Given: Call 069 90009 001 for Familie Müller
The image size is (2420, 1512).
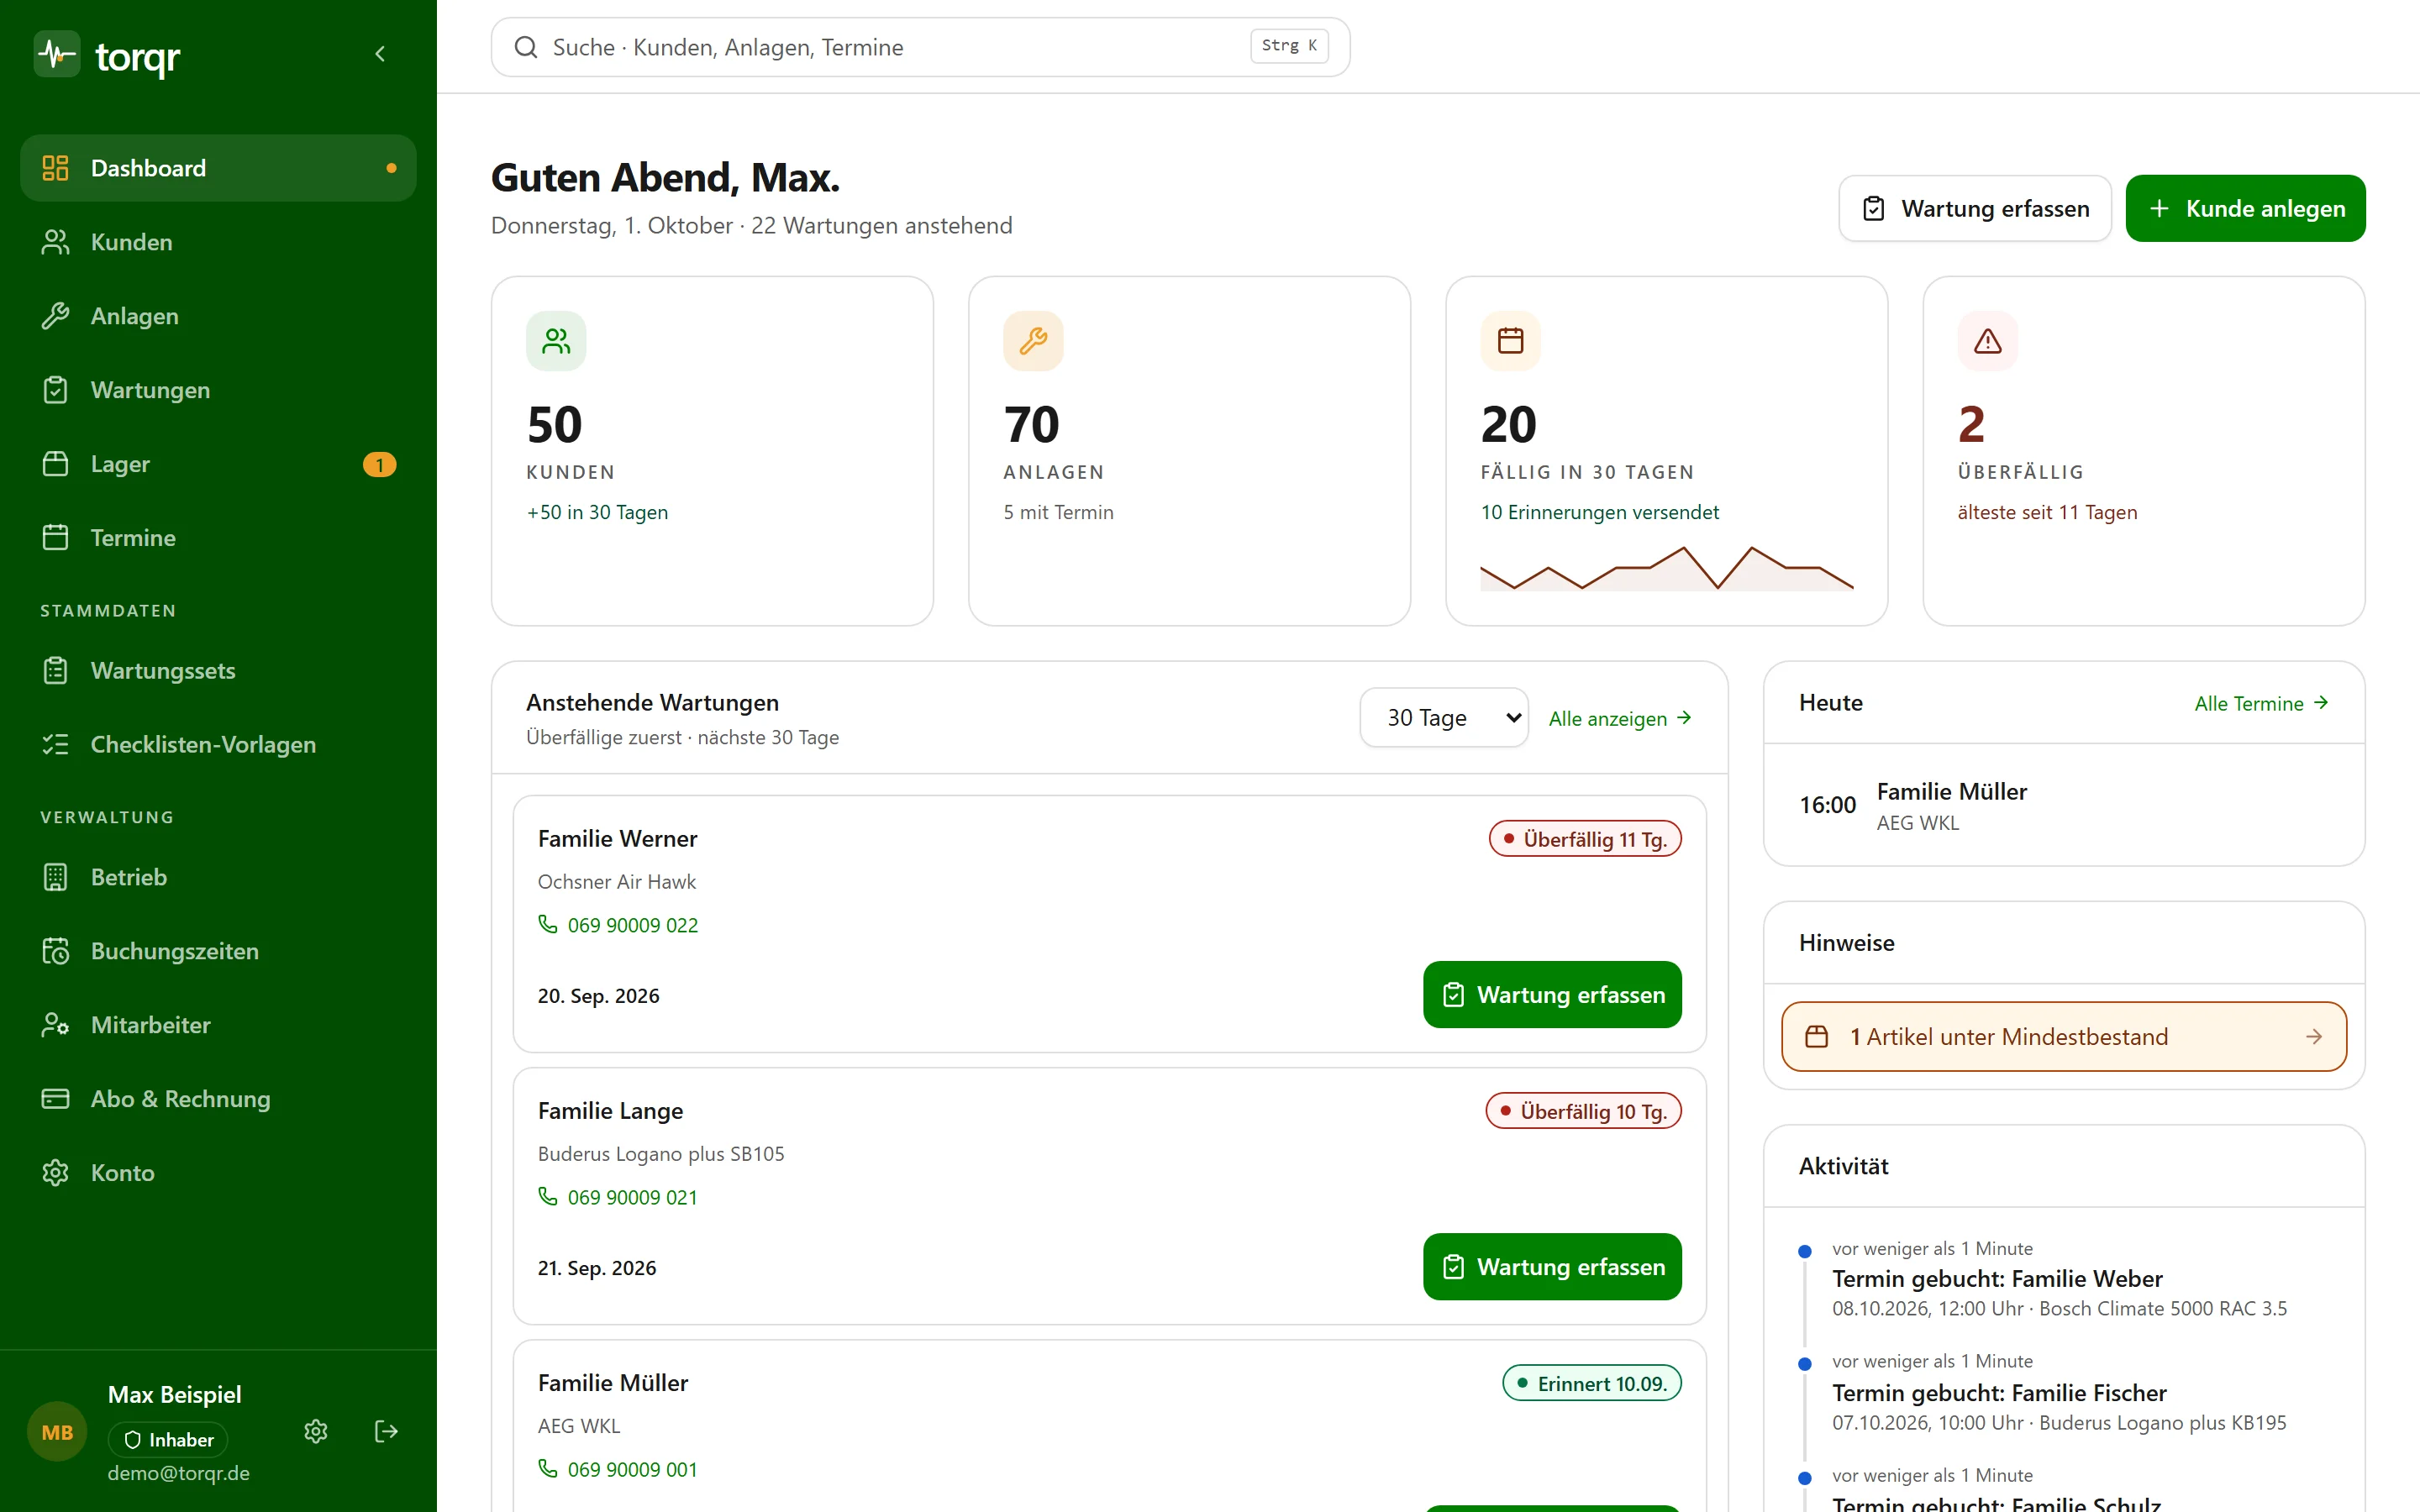Looking at the screenshot, I should tap(618, 1468).
